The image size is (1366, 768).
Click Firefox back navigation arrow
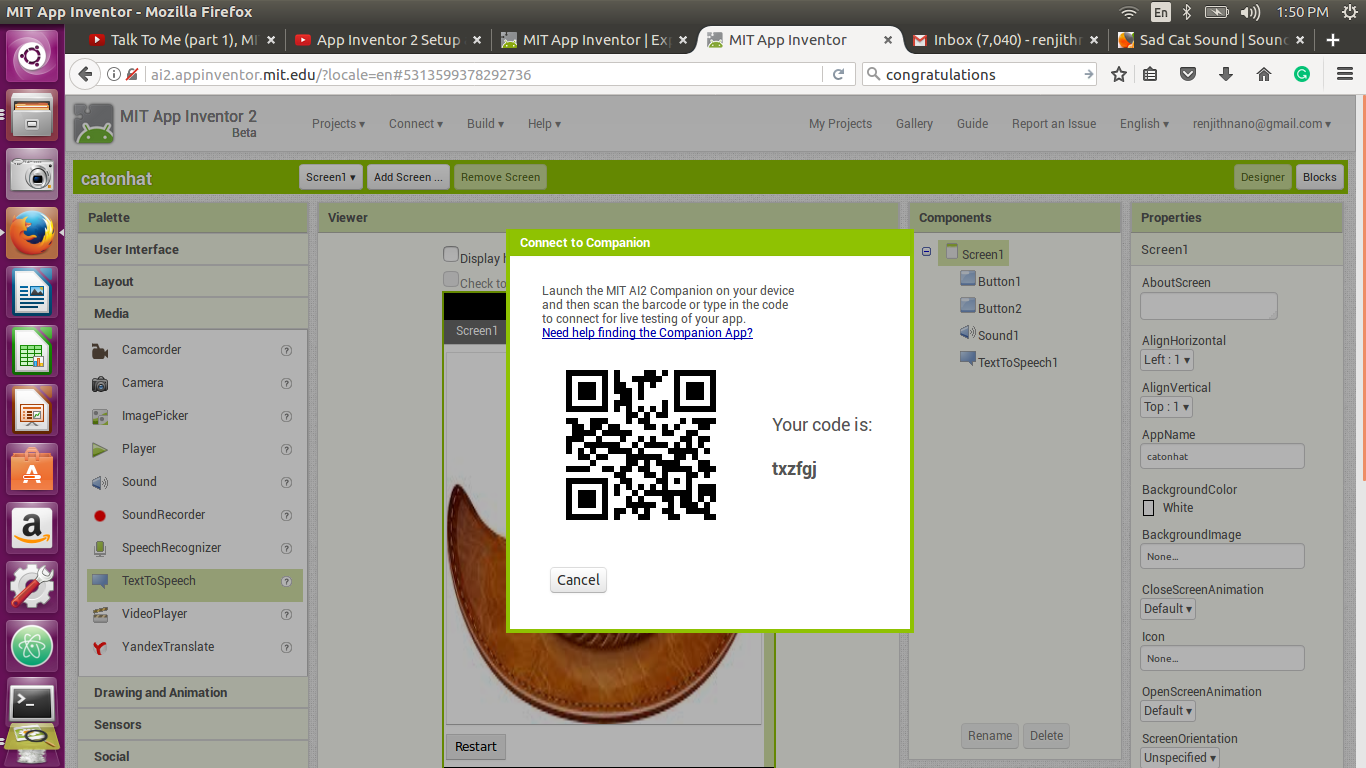point(85,74)
